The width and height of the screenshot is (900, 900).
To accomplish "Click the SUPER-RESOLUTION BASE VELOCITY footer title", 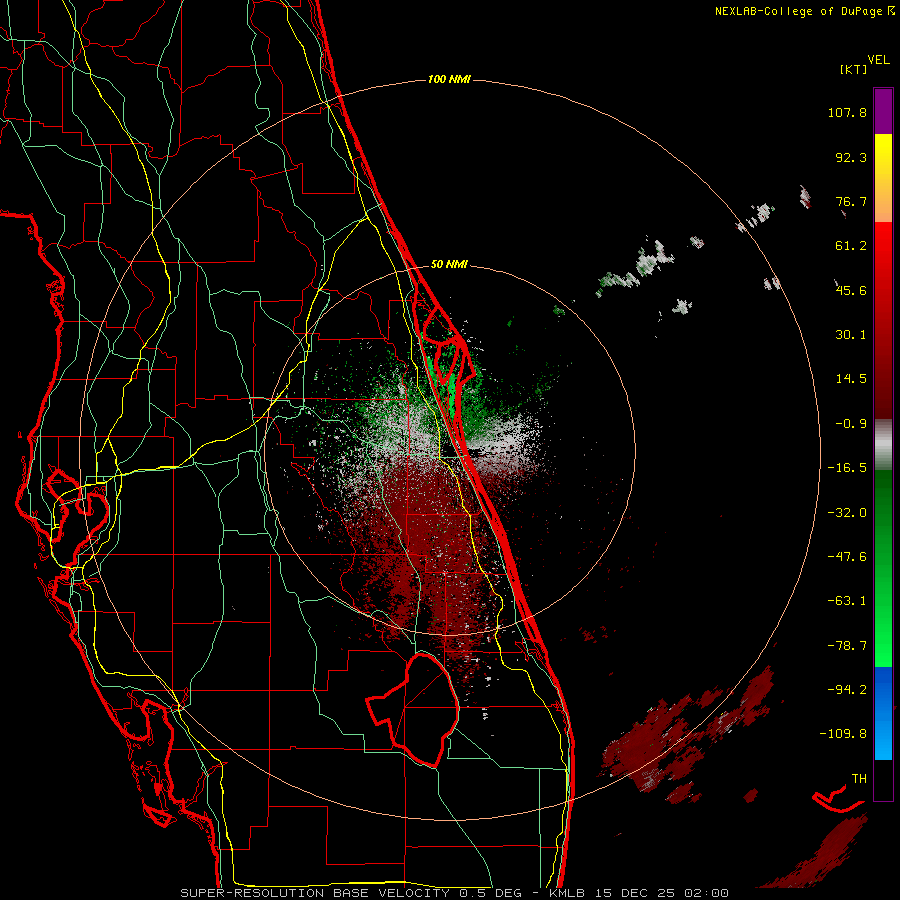I will [x=315, y=893].
